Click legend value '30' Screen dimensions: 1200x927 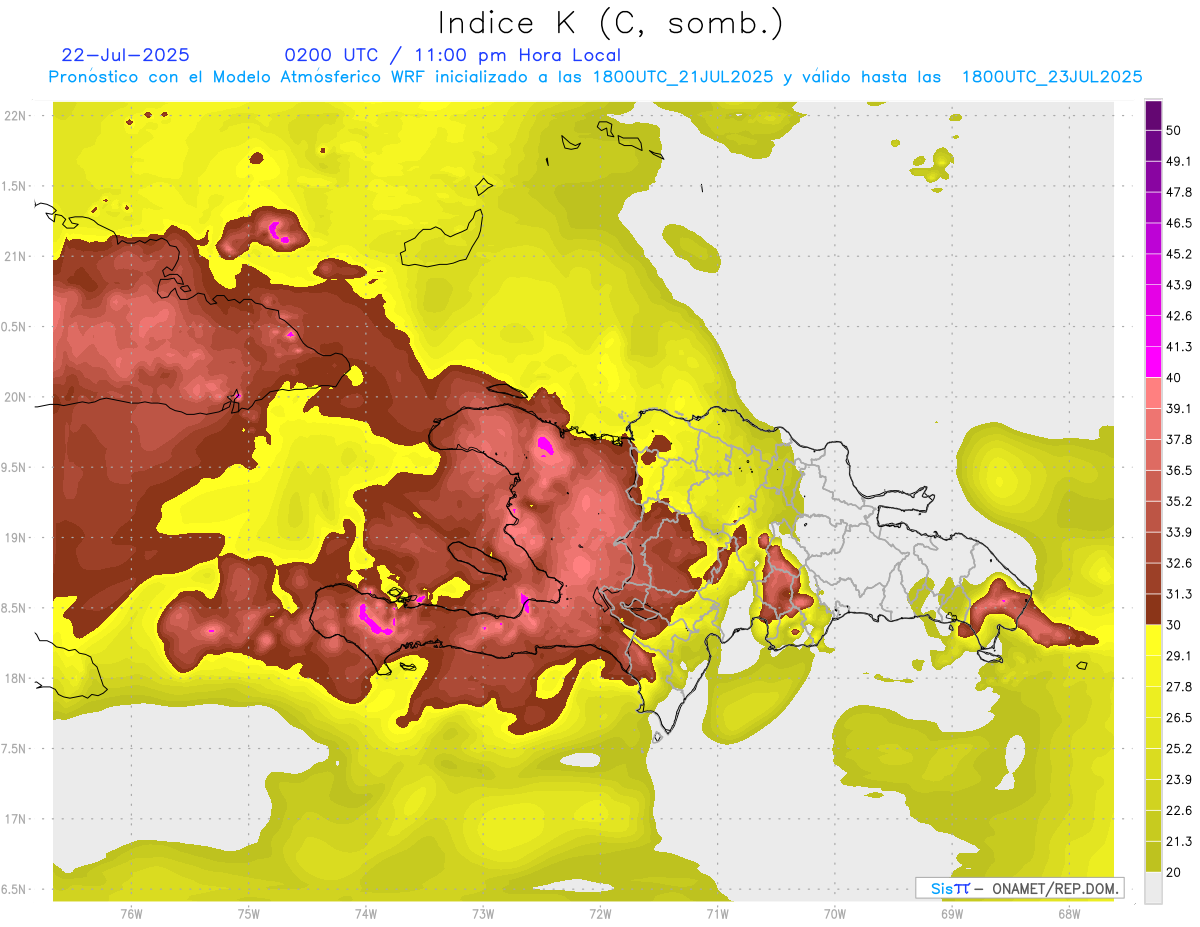[x=1174, y=625]
